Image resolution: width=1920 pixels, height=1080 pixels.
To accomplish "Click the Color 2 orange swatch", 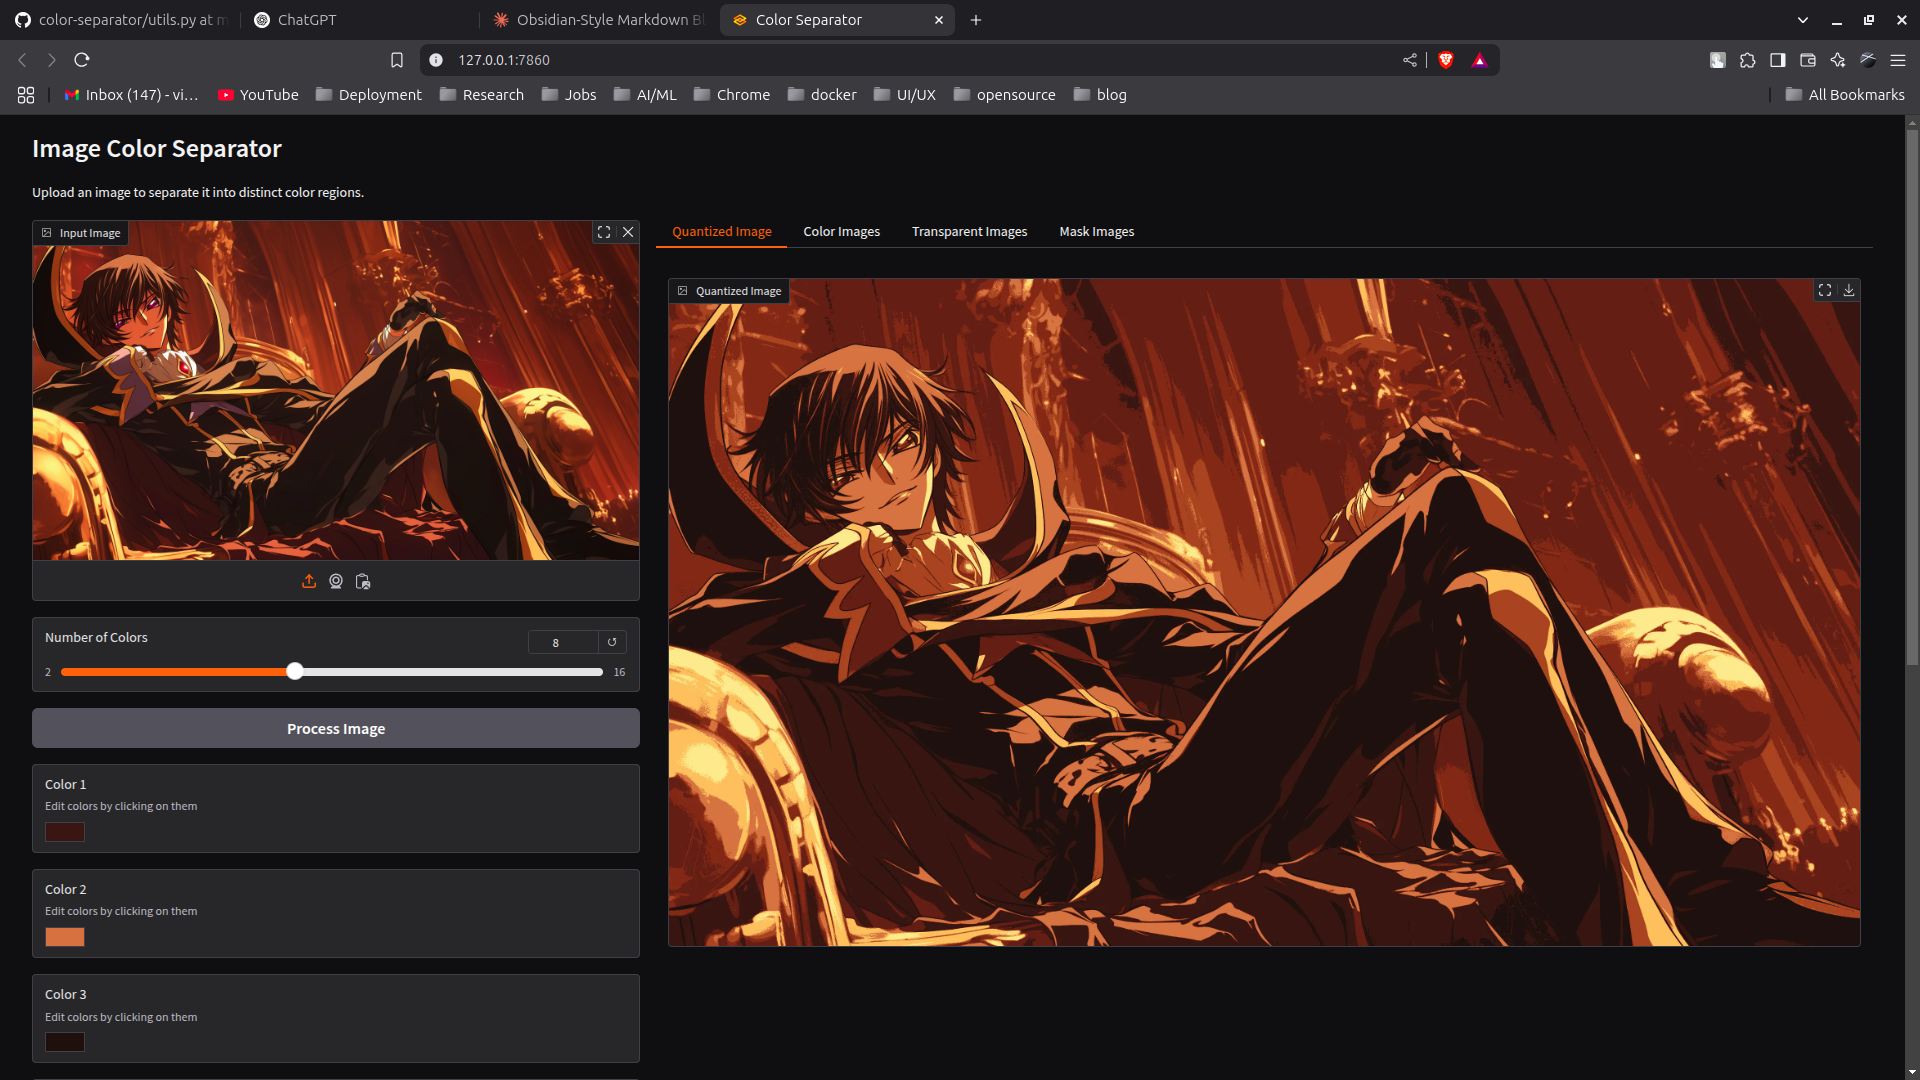I will point(65,937).
